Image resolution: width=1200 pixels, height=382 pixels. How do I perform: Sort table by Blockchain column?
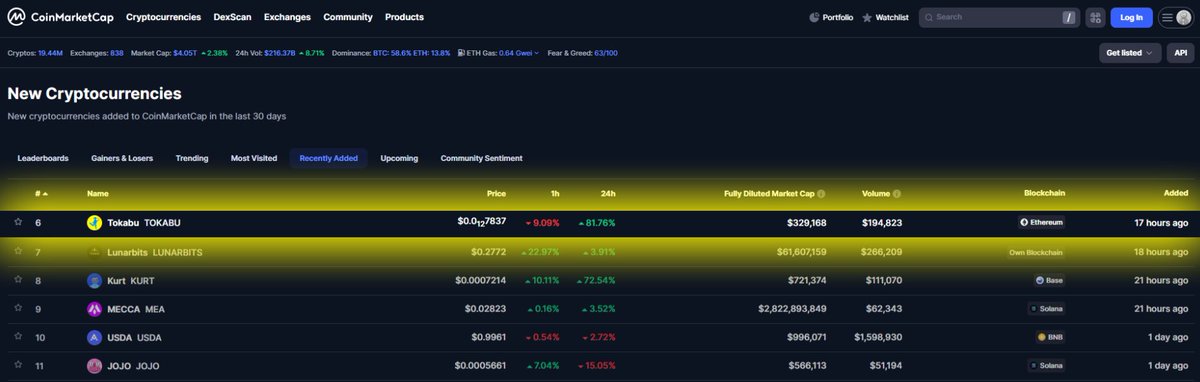pos(1045,194)
